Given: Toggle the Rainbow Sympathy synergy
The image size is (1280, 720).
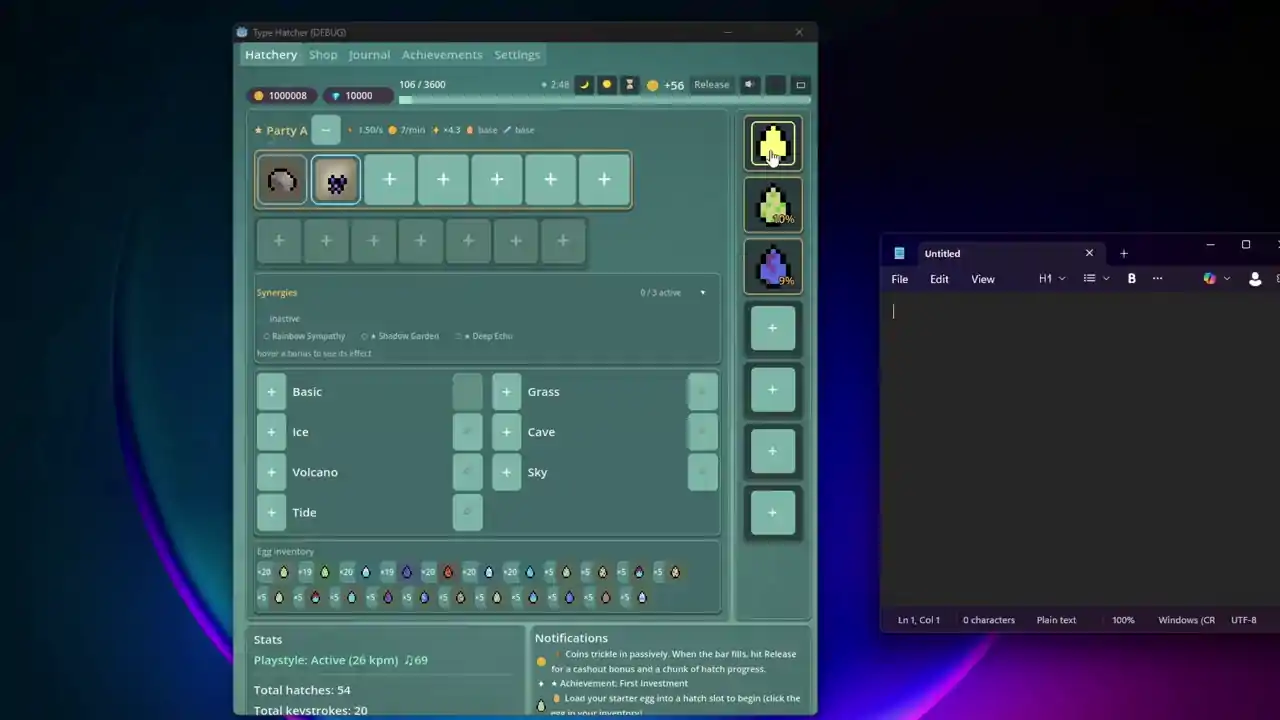Looking at the screenshot, I should click(x=304, y=336).
